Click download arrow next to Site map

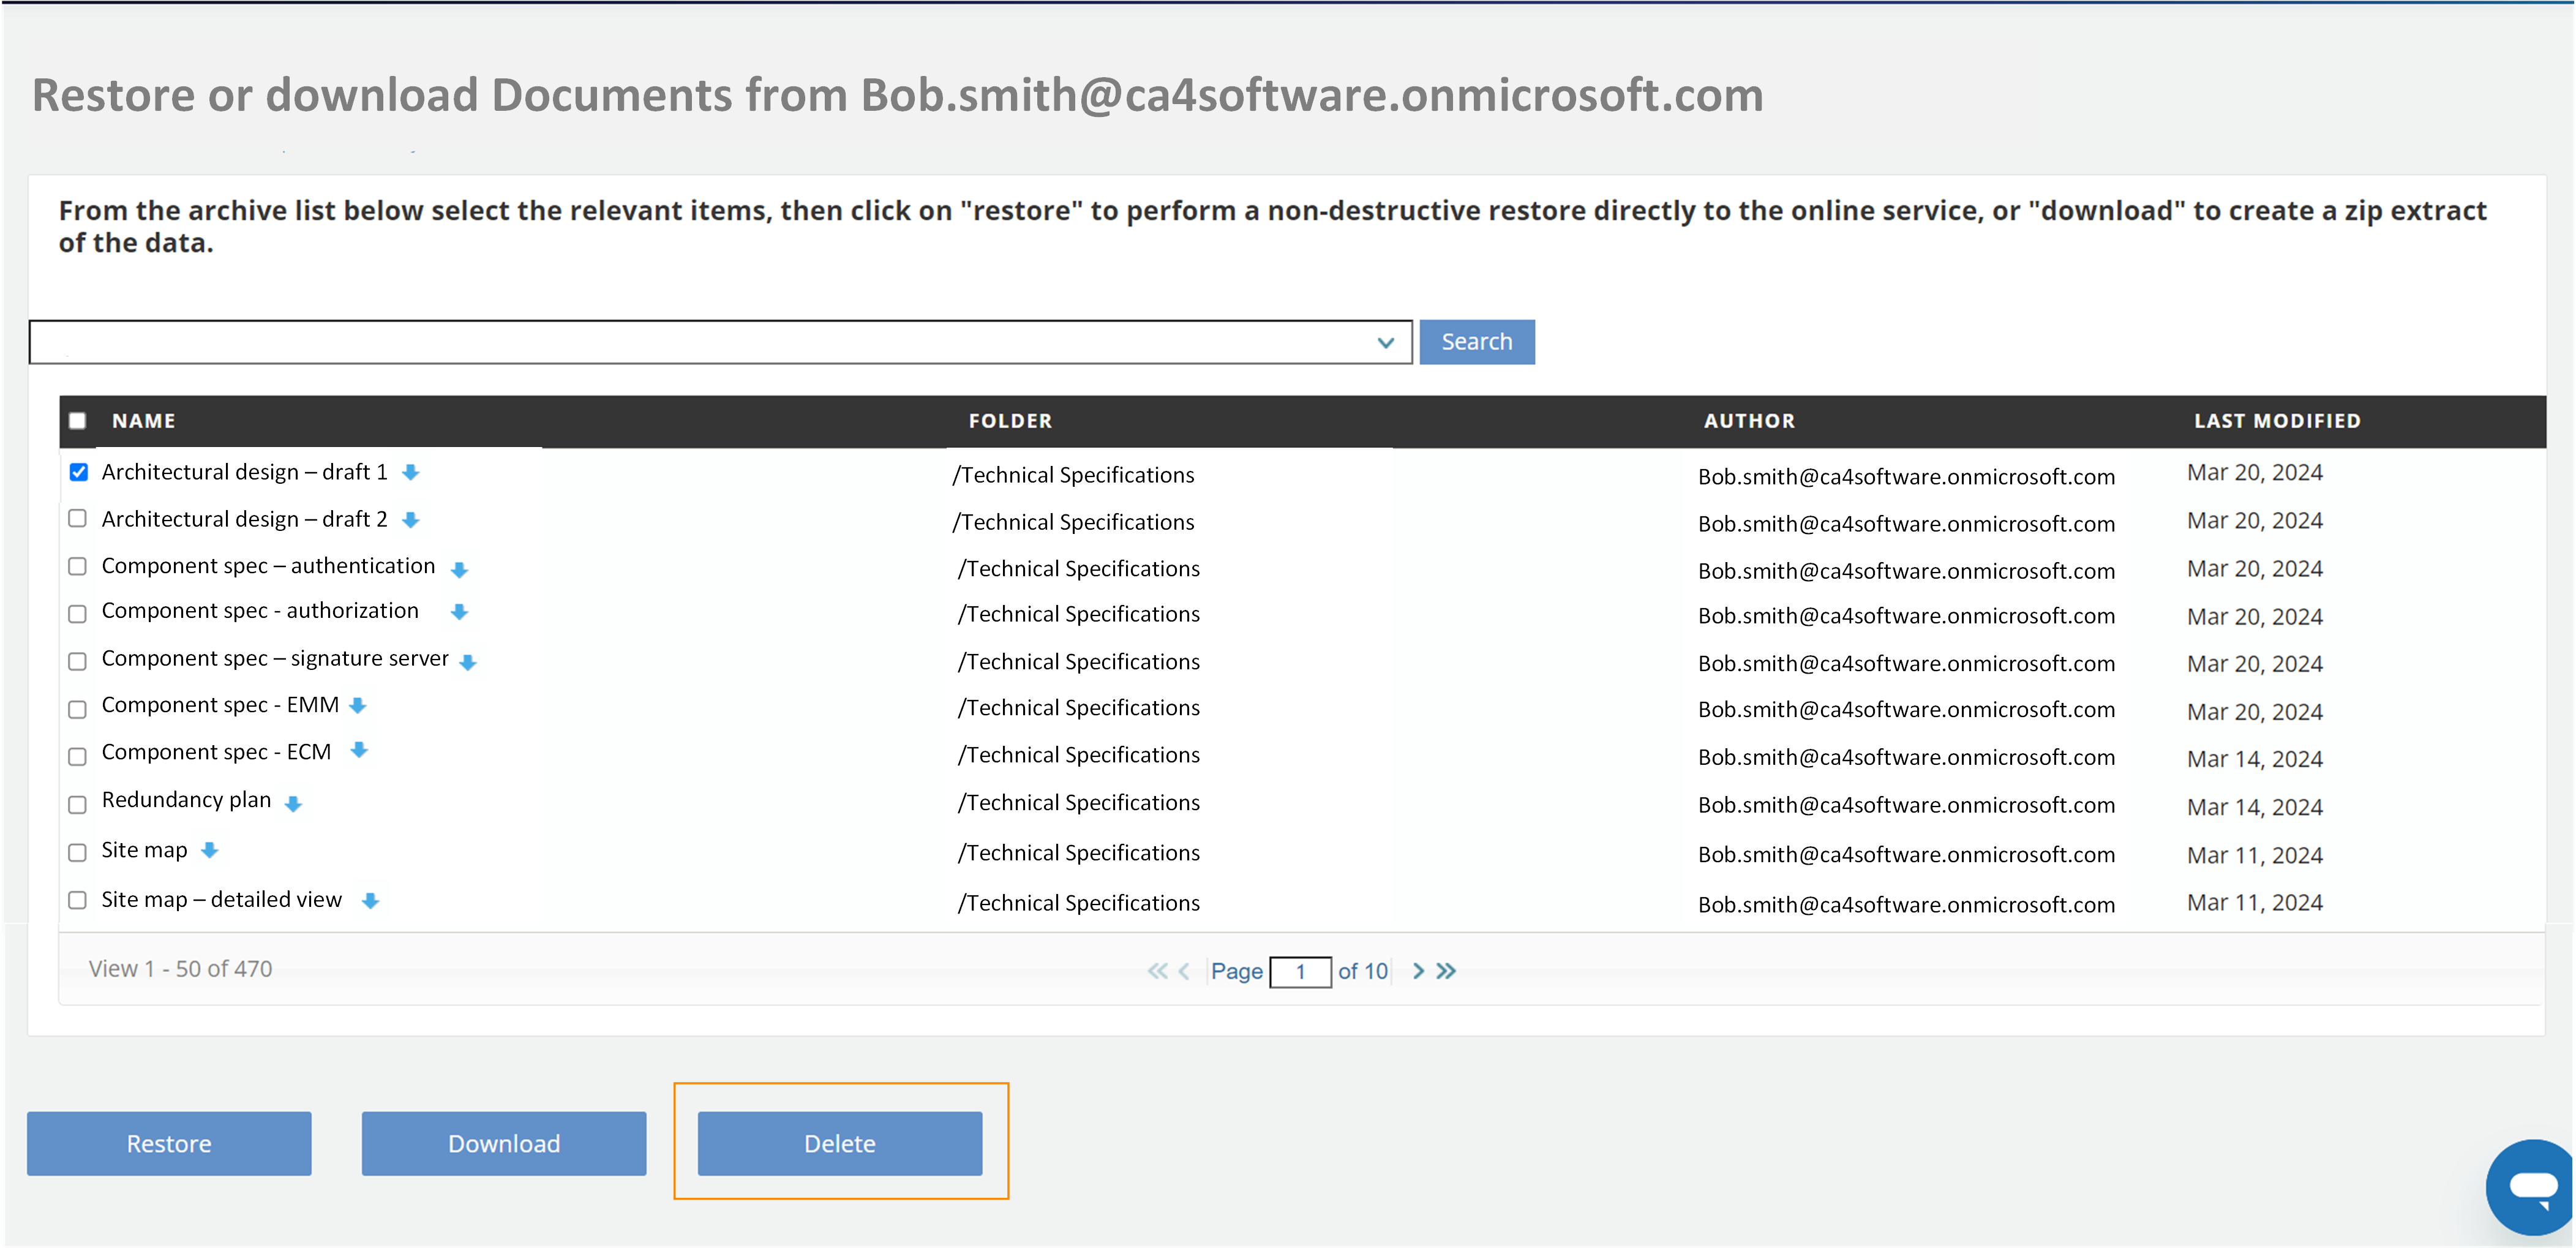pos(209,850)
